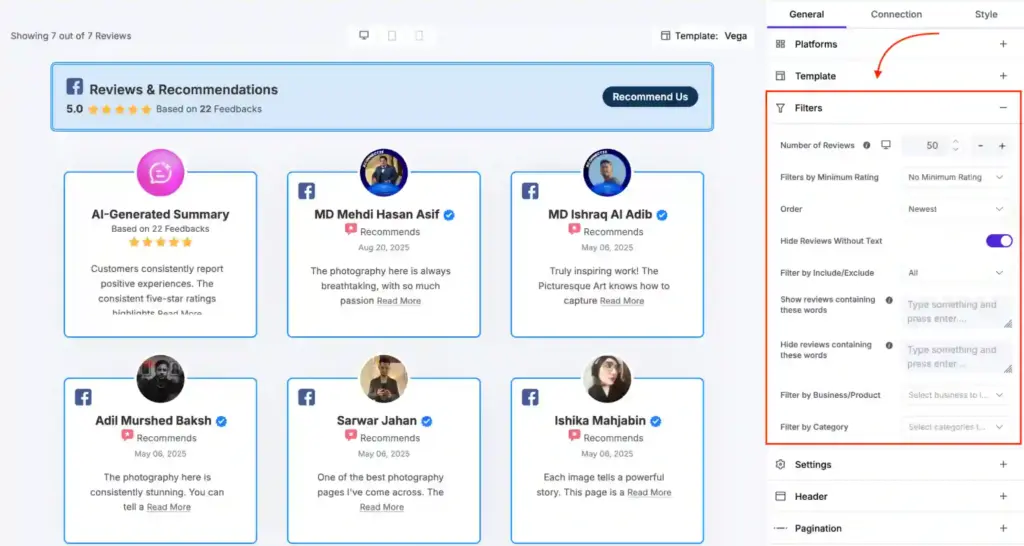Open Filter by Category dropdown
Image resolution: width=1024 pixels, height=546 pixels.
955,426
